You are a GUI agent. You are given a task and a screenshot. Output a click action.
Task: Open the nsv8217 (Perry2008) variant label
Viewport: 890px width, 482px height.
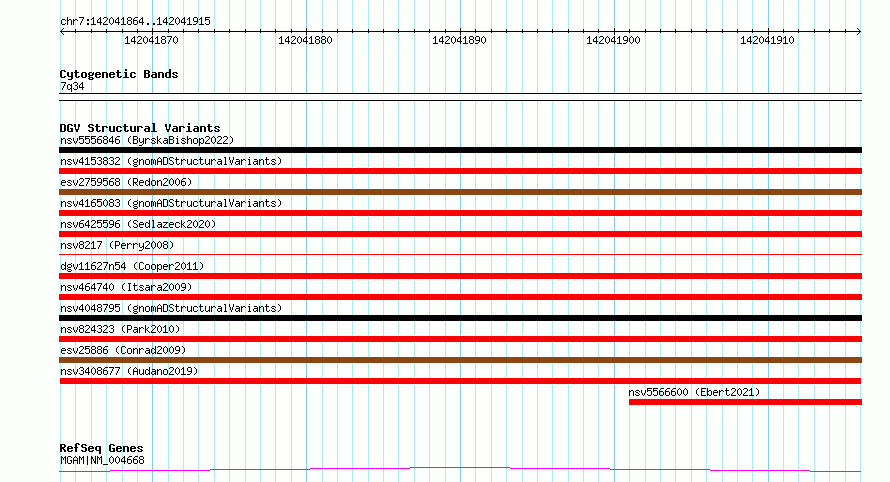pyautogui.click(x=117, y=245)
